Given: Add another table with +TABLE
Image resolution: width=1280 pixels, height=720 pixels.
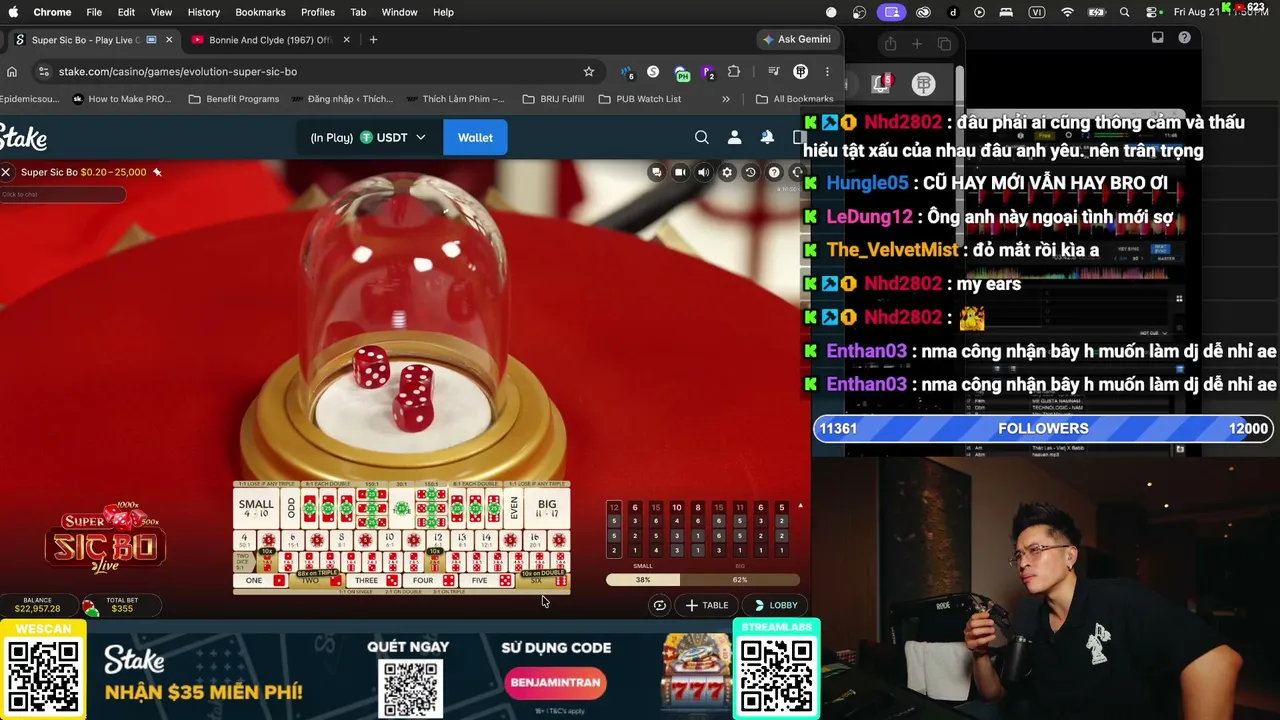Looking at the screenshot, I should [x=706, y=605].
